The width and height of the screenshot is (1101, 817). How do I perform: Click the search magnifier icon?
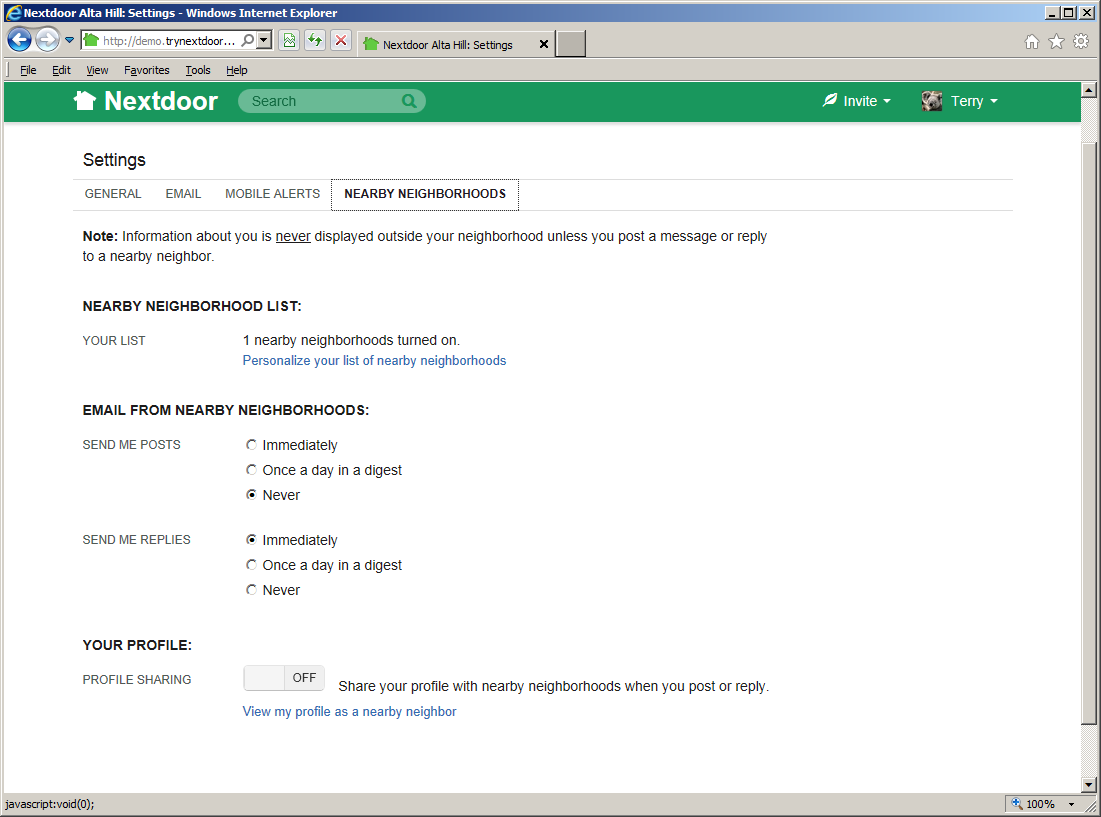[x=409, y=100]
